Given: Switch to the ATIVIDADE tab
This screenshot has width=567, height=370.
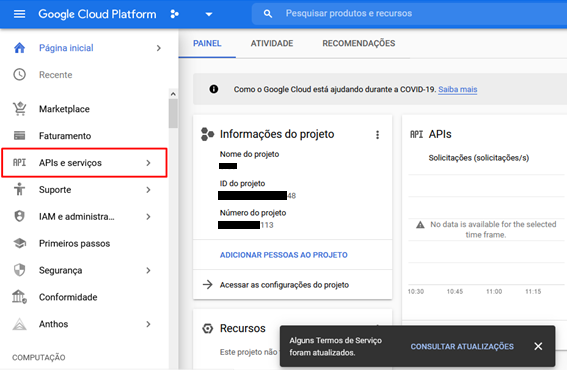Looking at the screenshot, I should [272, 43].
